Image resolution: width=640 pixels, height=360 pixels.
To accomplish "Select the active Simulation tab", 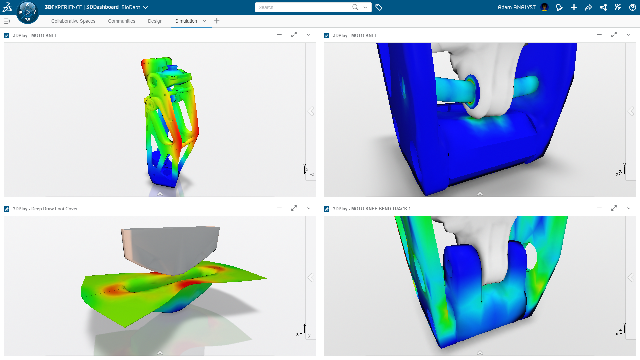I will tap(186, 21).
